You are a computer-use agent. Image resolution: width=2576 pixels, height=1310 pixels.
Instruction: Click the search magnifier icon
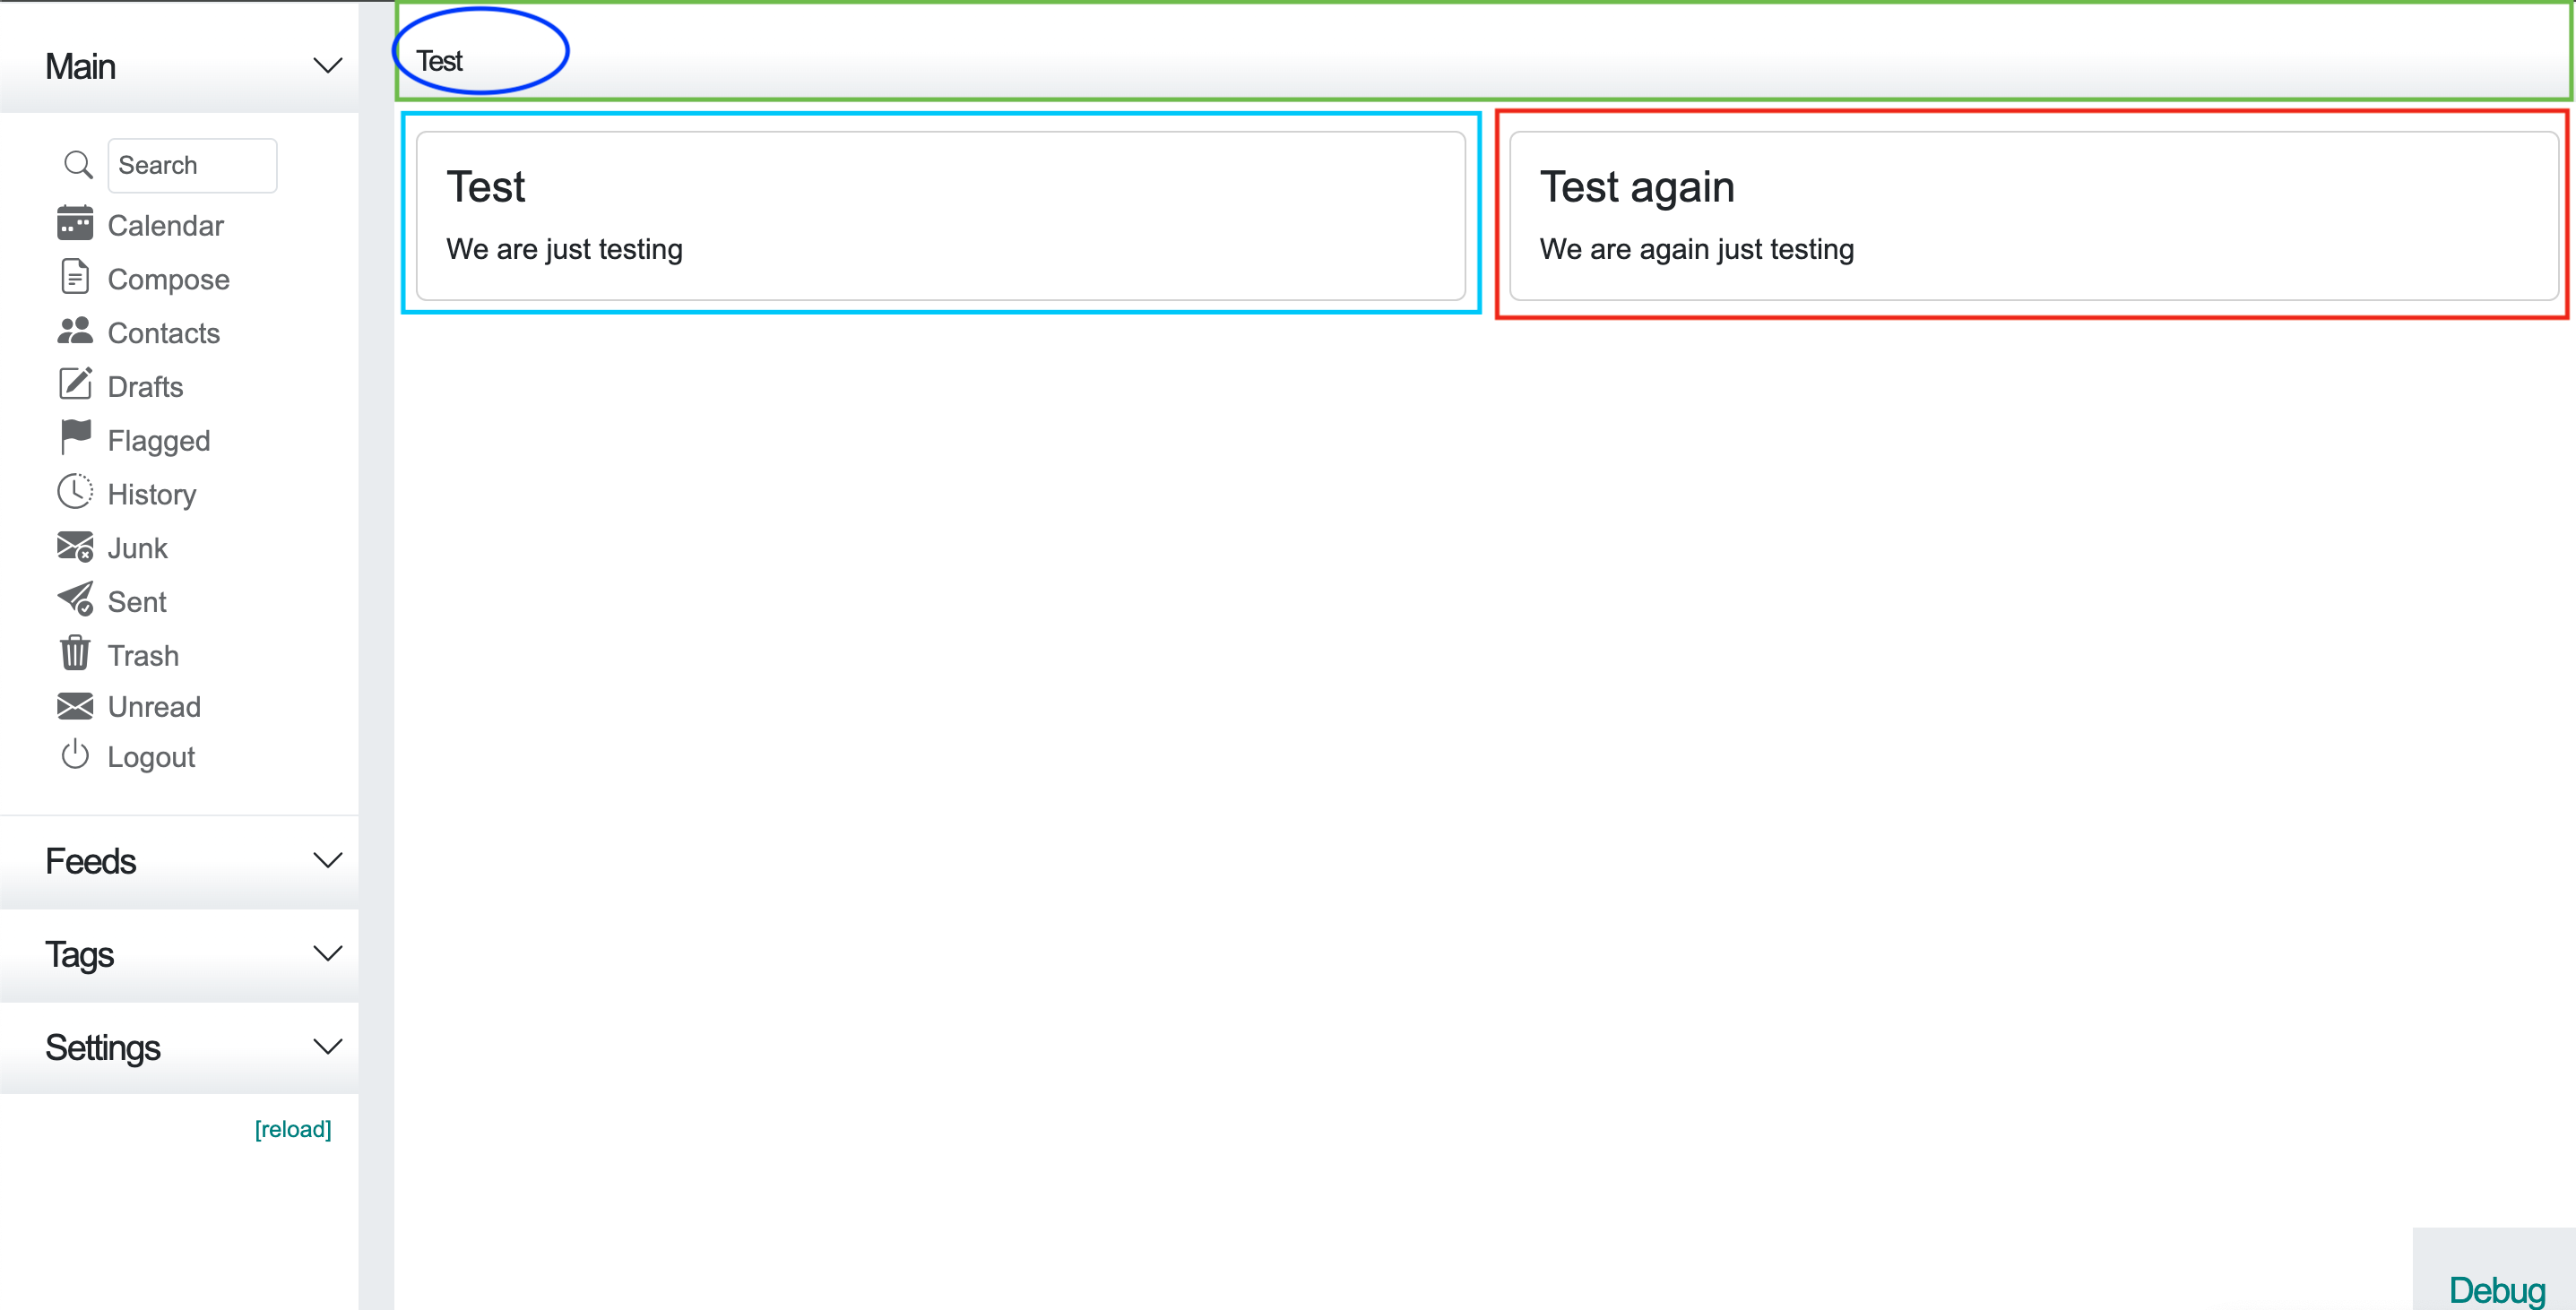[x=78, y=165]
